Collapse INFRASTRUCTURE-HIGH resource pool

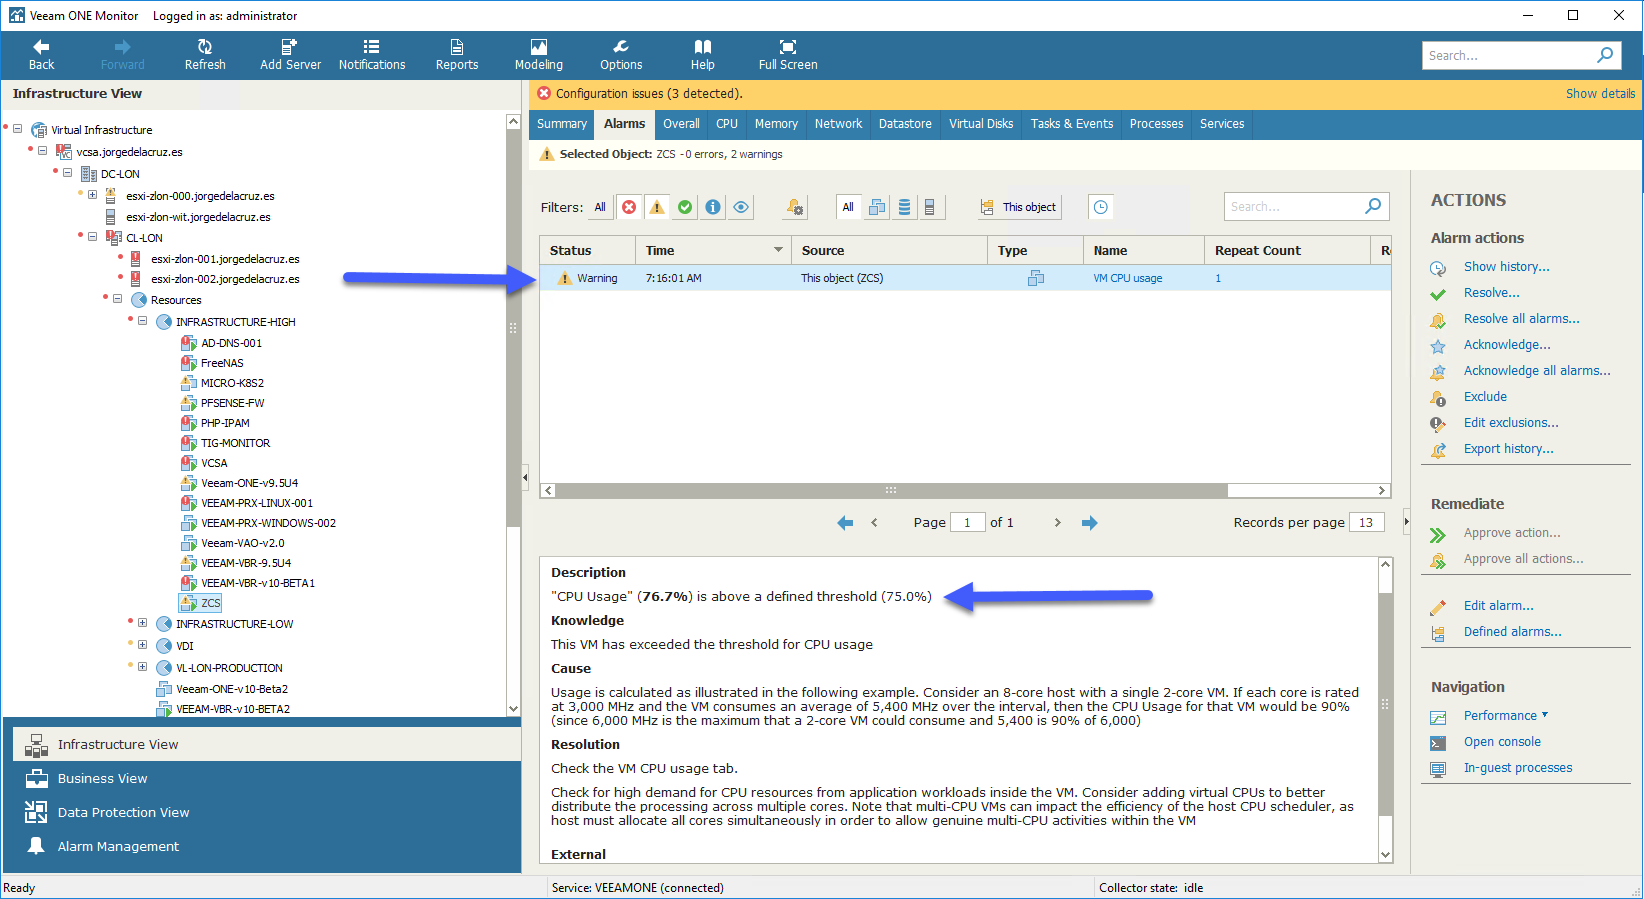coord(142,321)
